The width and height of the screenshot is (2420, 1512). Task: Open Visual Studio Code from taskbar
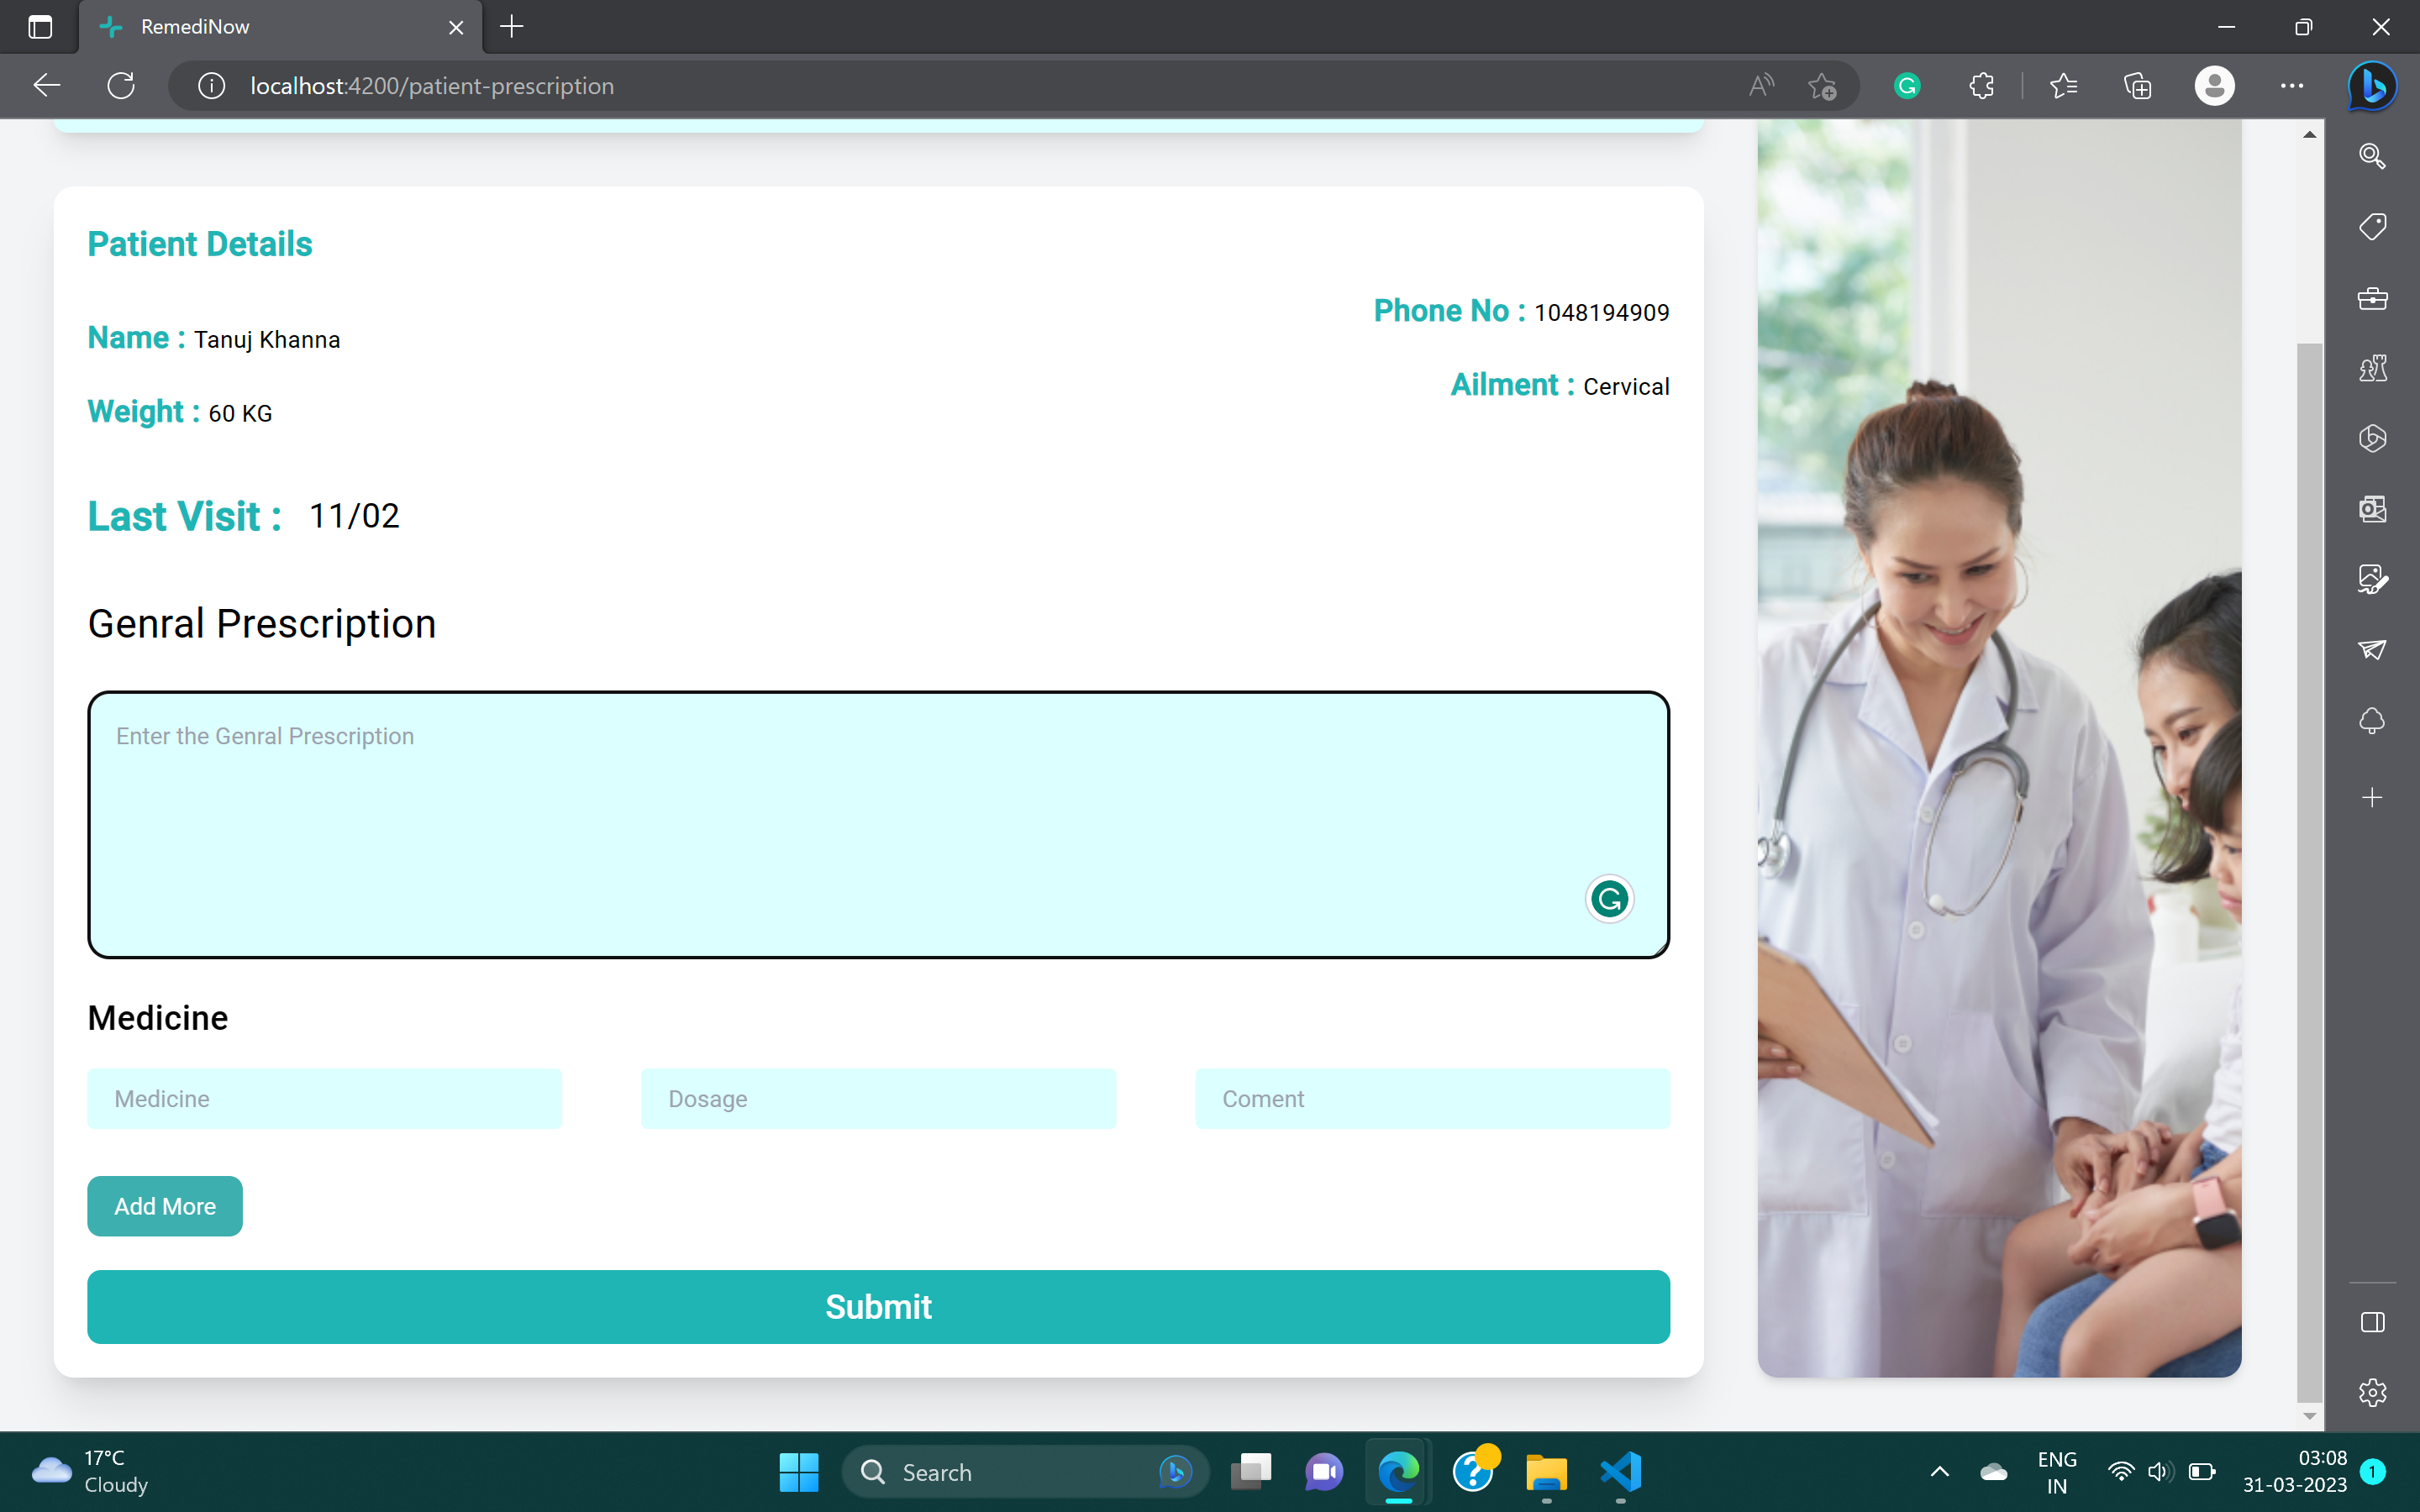(1620, 1472)
